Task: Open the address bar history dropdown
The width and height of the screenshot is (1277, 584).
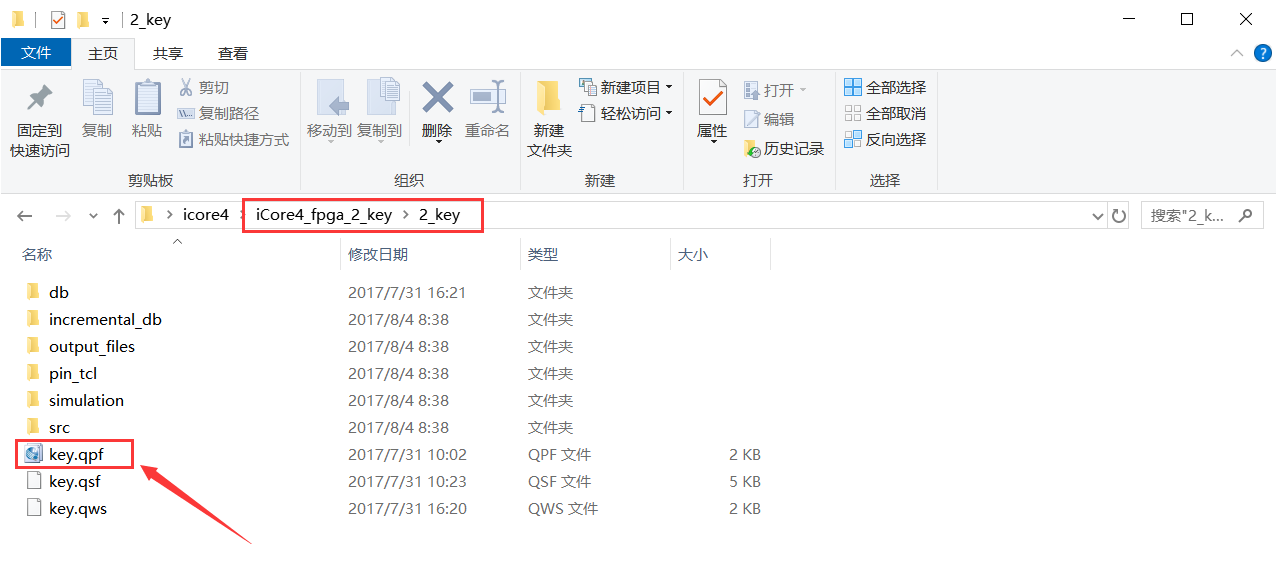Action: click(1096, 215)
